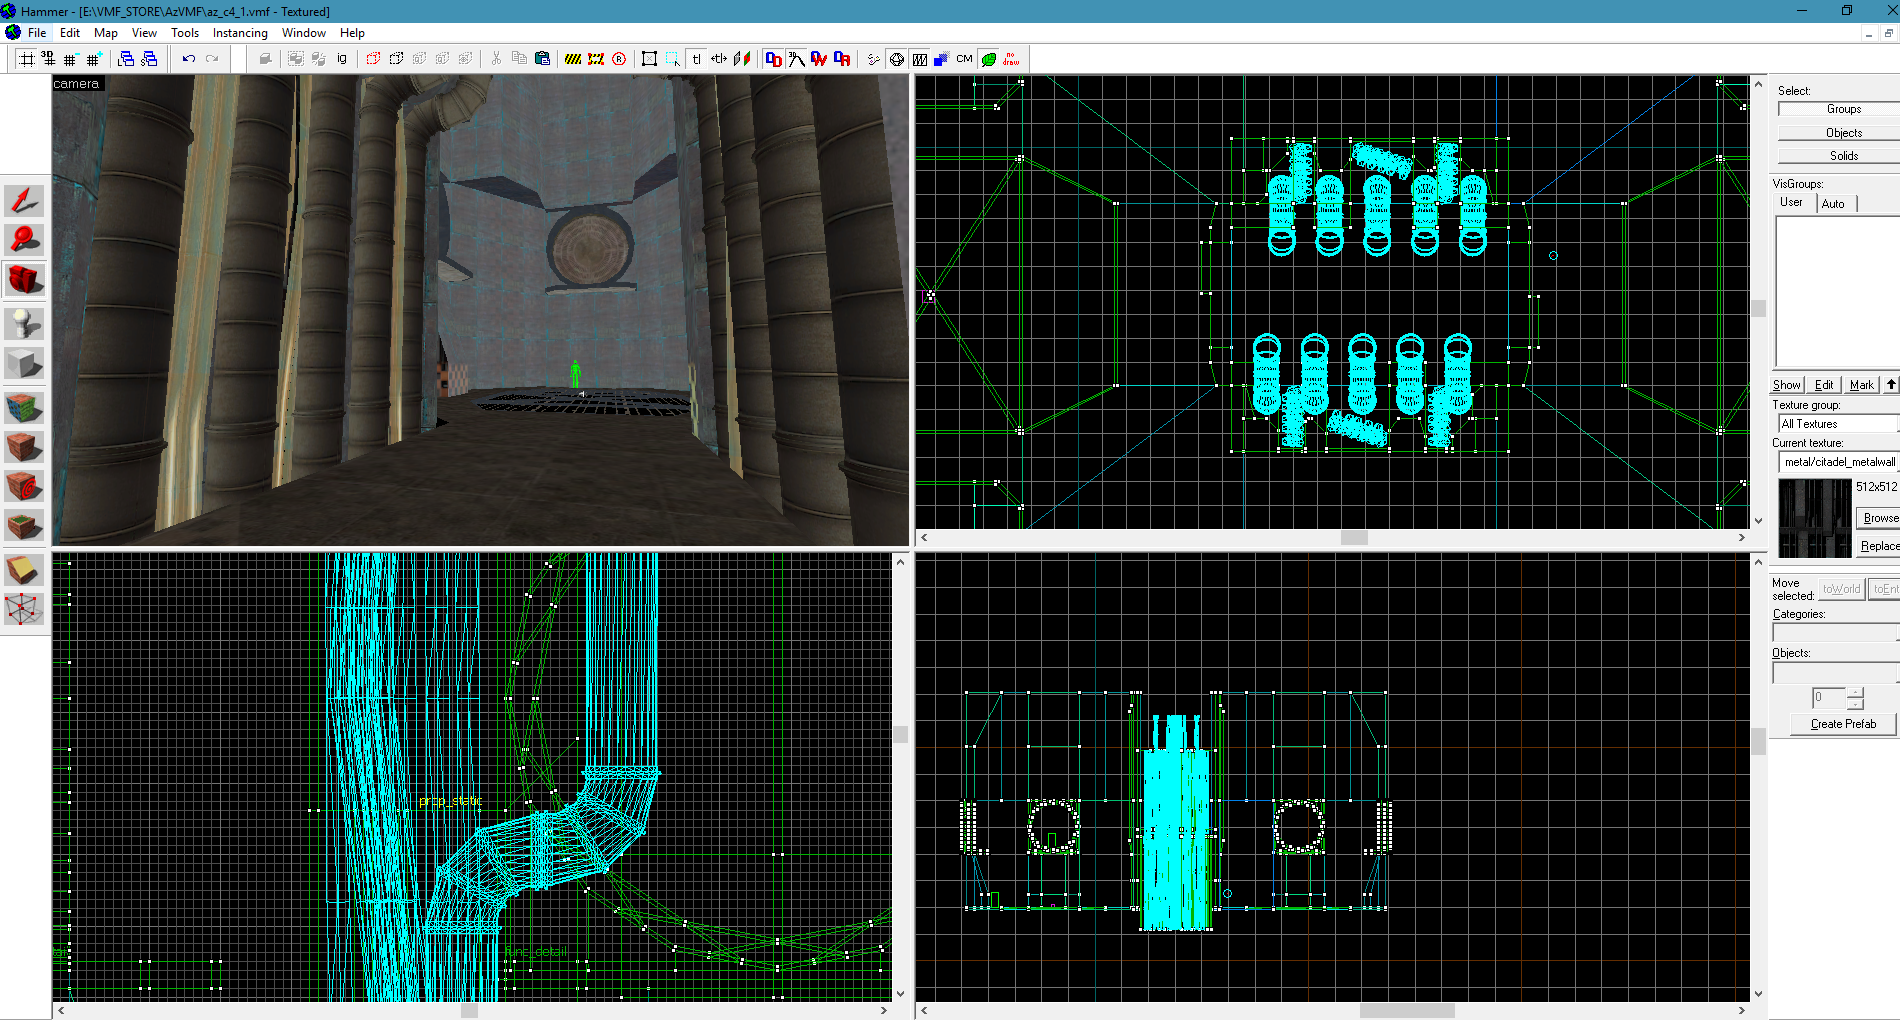Select the Toggle texture application tool
Image resolution: width=1900 pixels, height=1020 pixels.
pos(24,408)
